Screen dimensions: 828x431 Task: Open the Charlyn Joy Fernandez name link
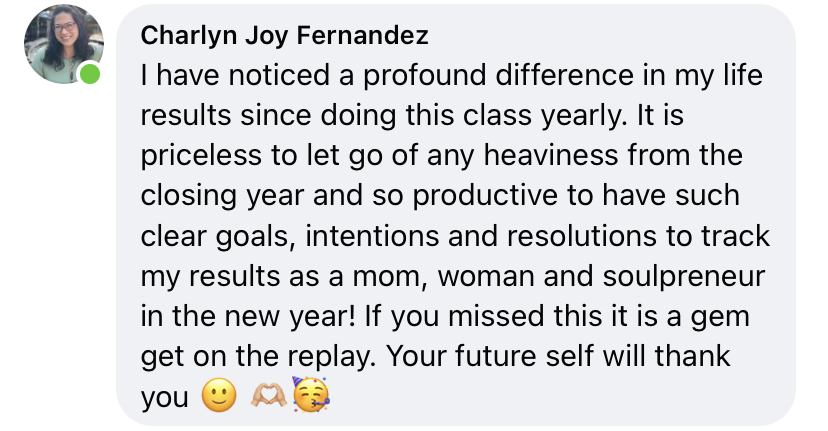pyautogui.click(x=284, y=36)
